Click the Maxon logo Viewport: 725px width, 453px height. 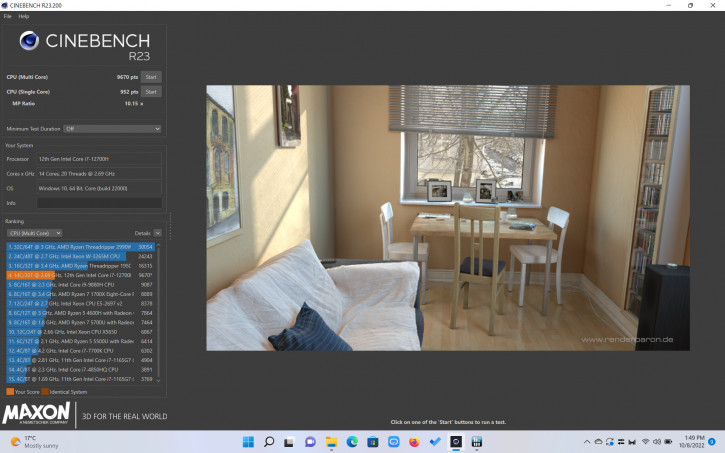tap(36, 413)
